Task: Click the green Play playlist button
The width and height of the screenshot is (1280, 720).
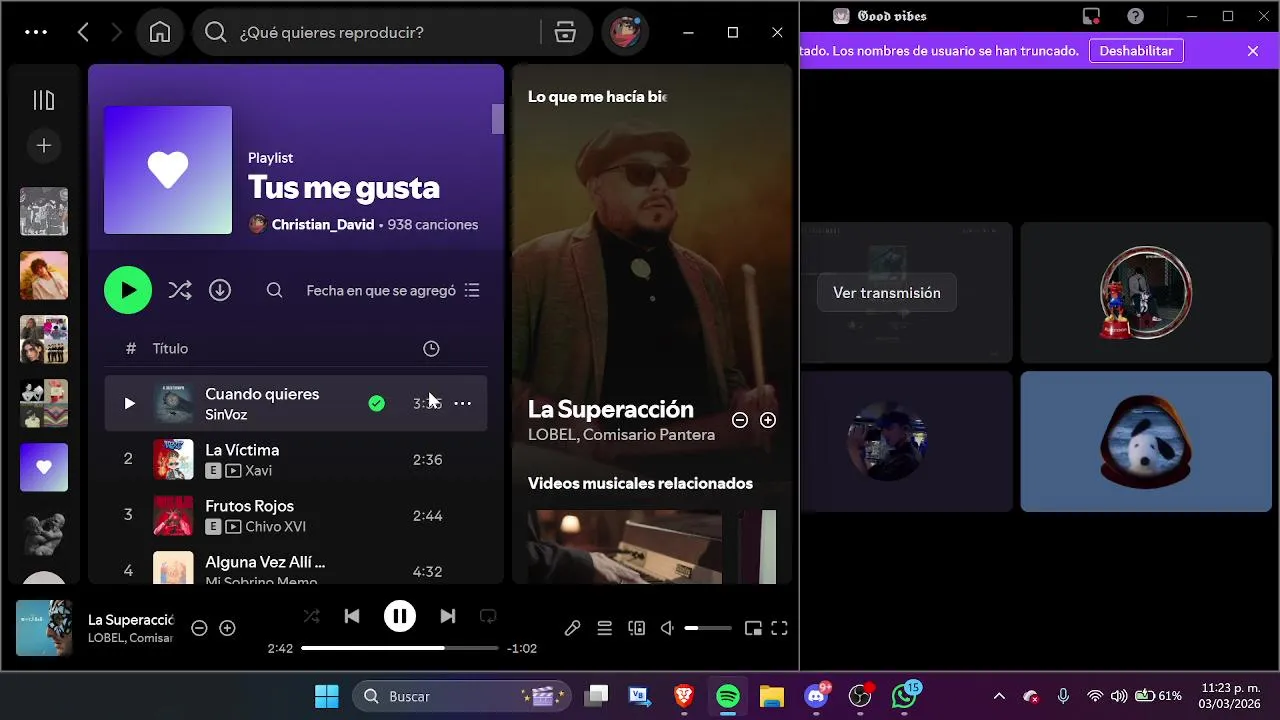Action: pos(128,290)
